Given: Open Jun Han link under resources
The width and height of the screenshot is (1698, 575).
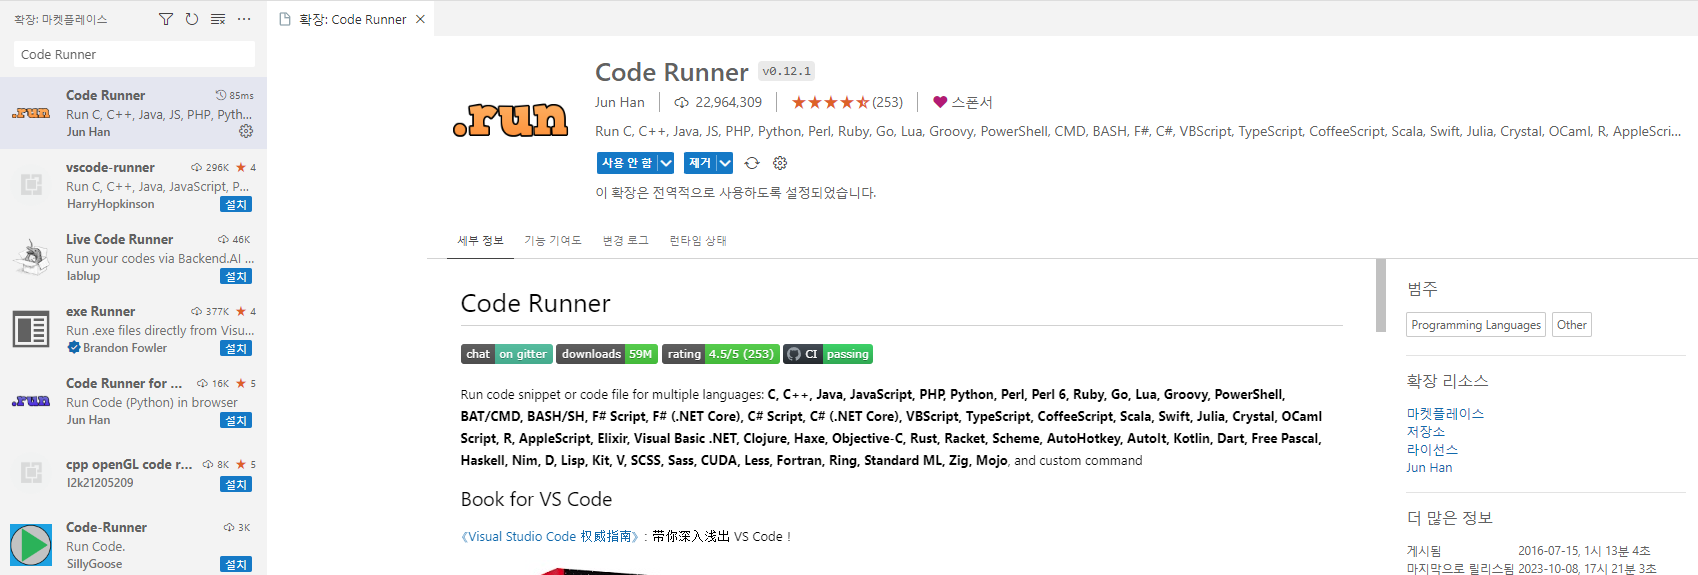Looking at the screenshot, I should [x=1429, y=467].
